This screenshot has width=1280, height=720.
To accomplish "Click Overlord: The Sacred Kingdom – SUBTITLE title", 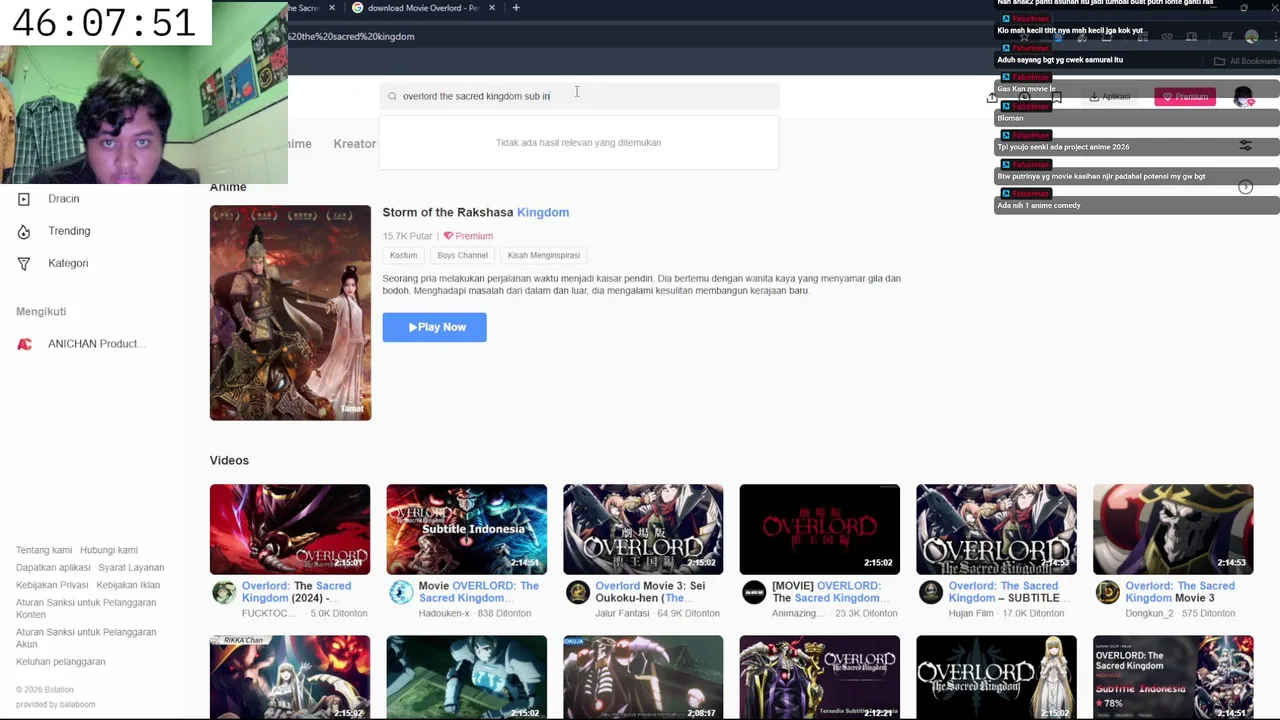I will point(1004,592).
